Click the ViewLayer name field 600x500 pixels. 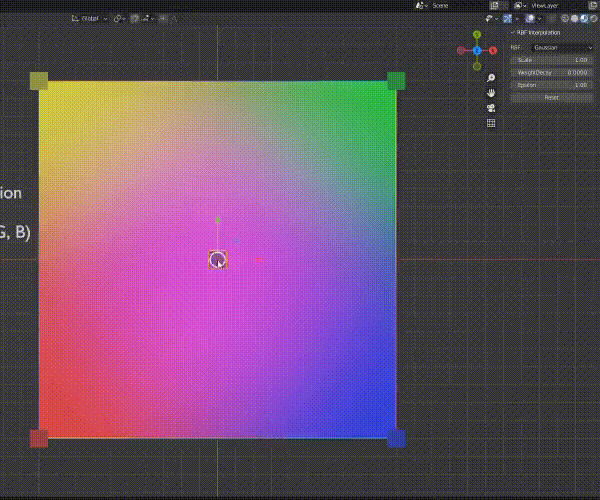[x=556, y=5]
